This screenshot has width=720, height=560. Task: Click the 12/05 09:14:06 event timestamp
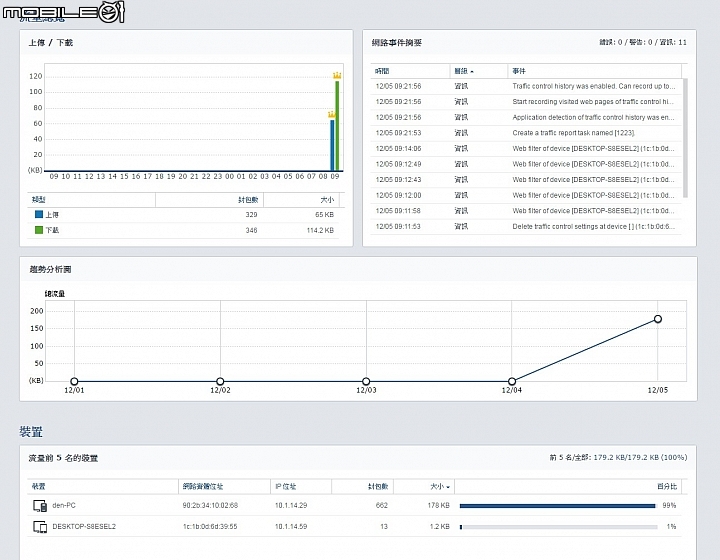[x=399, y=149]
